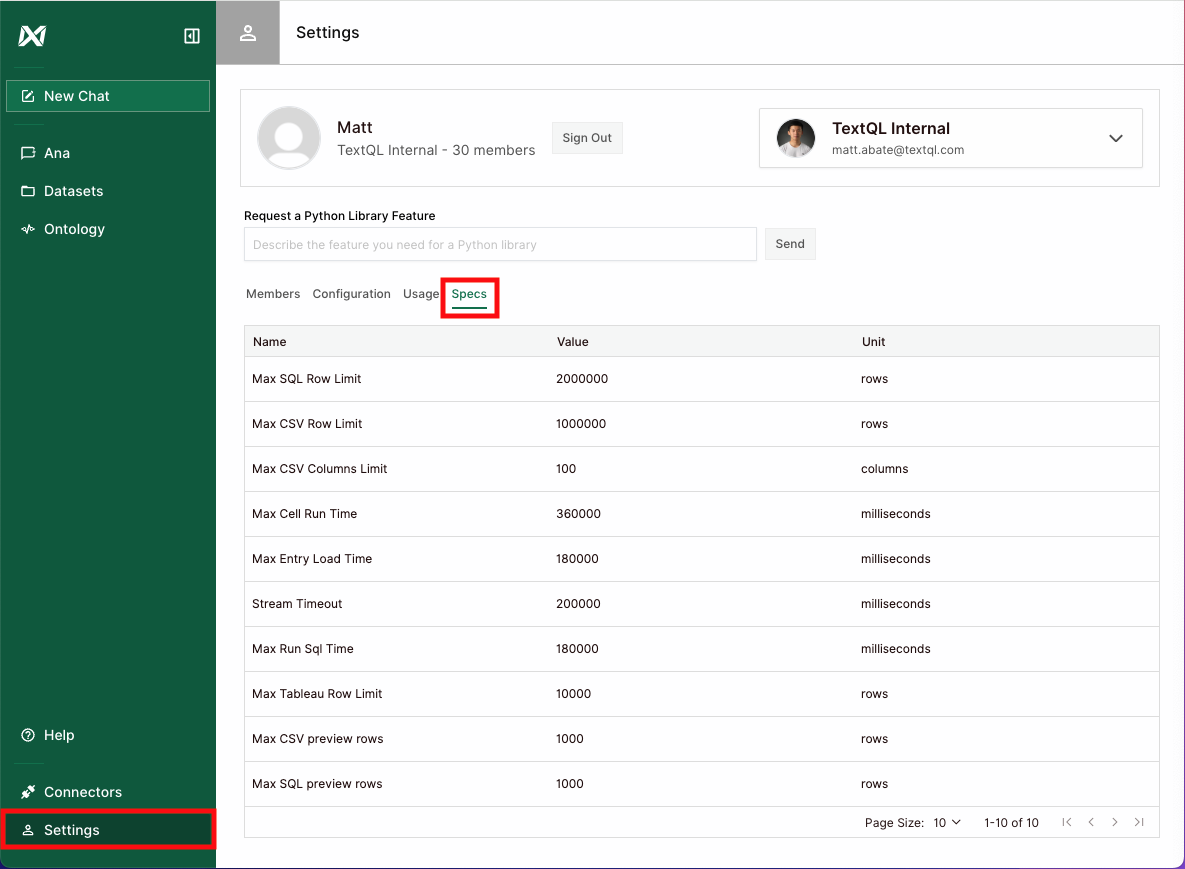Collapse the sidebar with the panel icon
This screenshot has width=1185, height=869.
click(192, 36)
